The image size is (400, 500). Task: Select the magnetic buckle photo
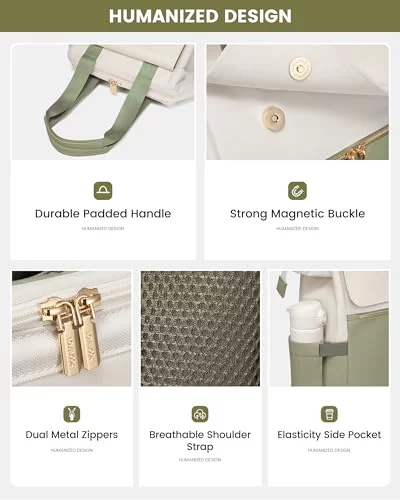click(x=297, y=102)
